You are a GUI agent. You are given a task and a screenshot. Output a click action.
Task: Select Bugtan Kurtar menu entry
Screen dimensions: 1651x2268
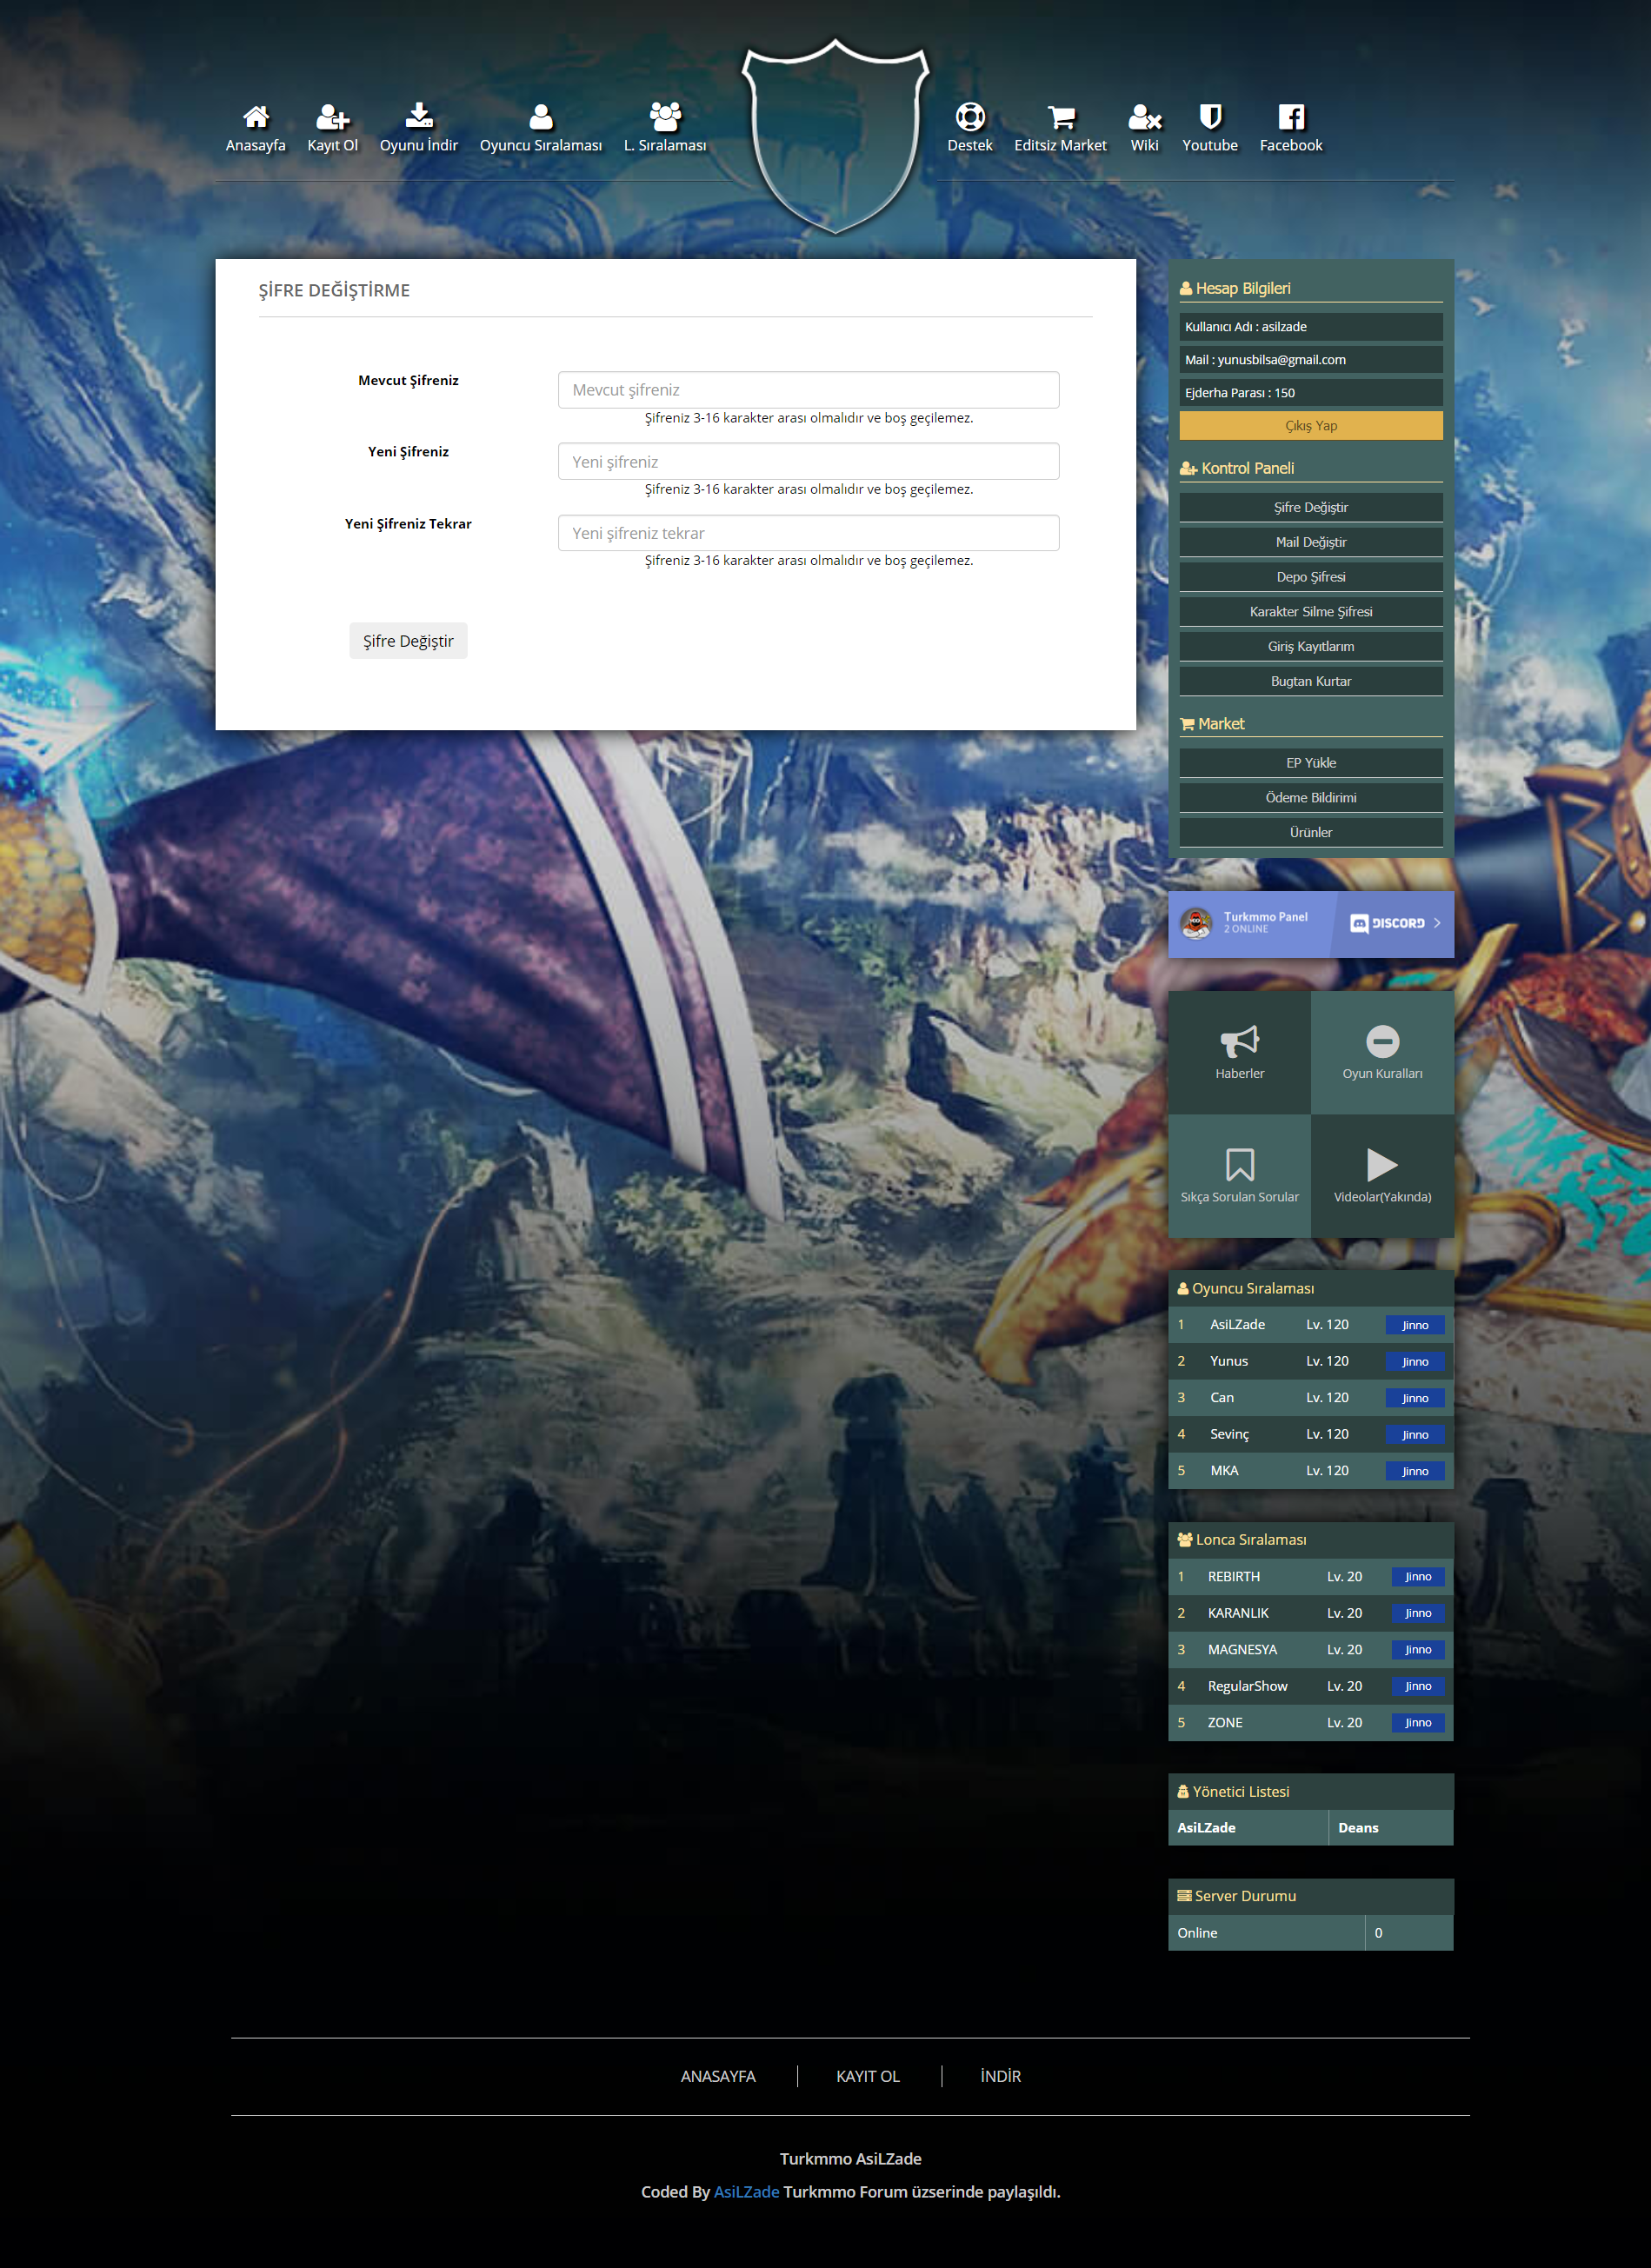[x=1311, y=681]
